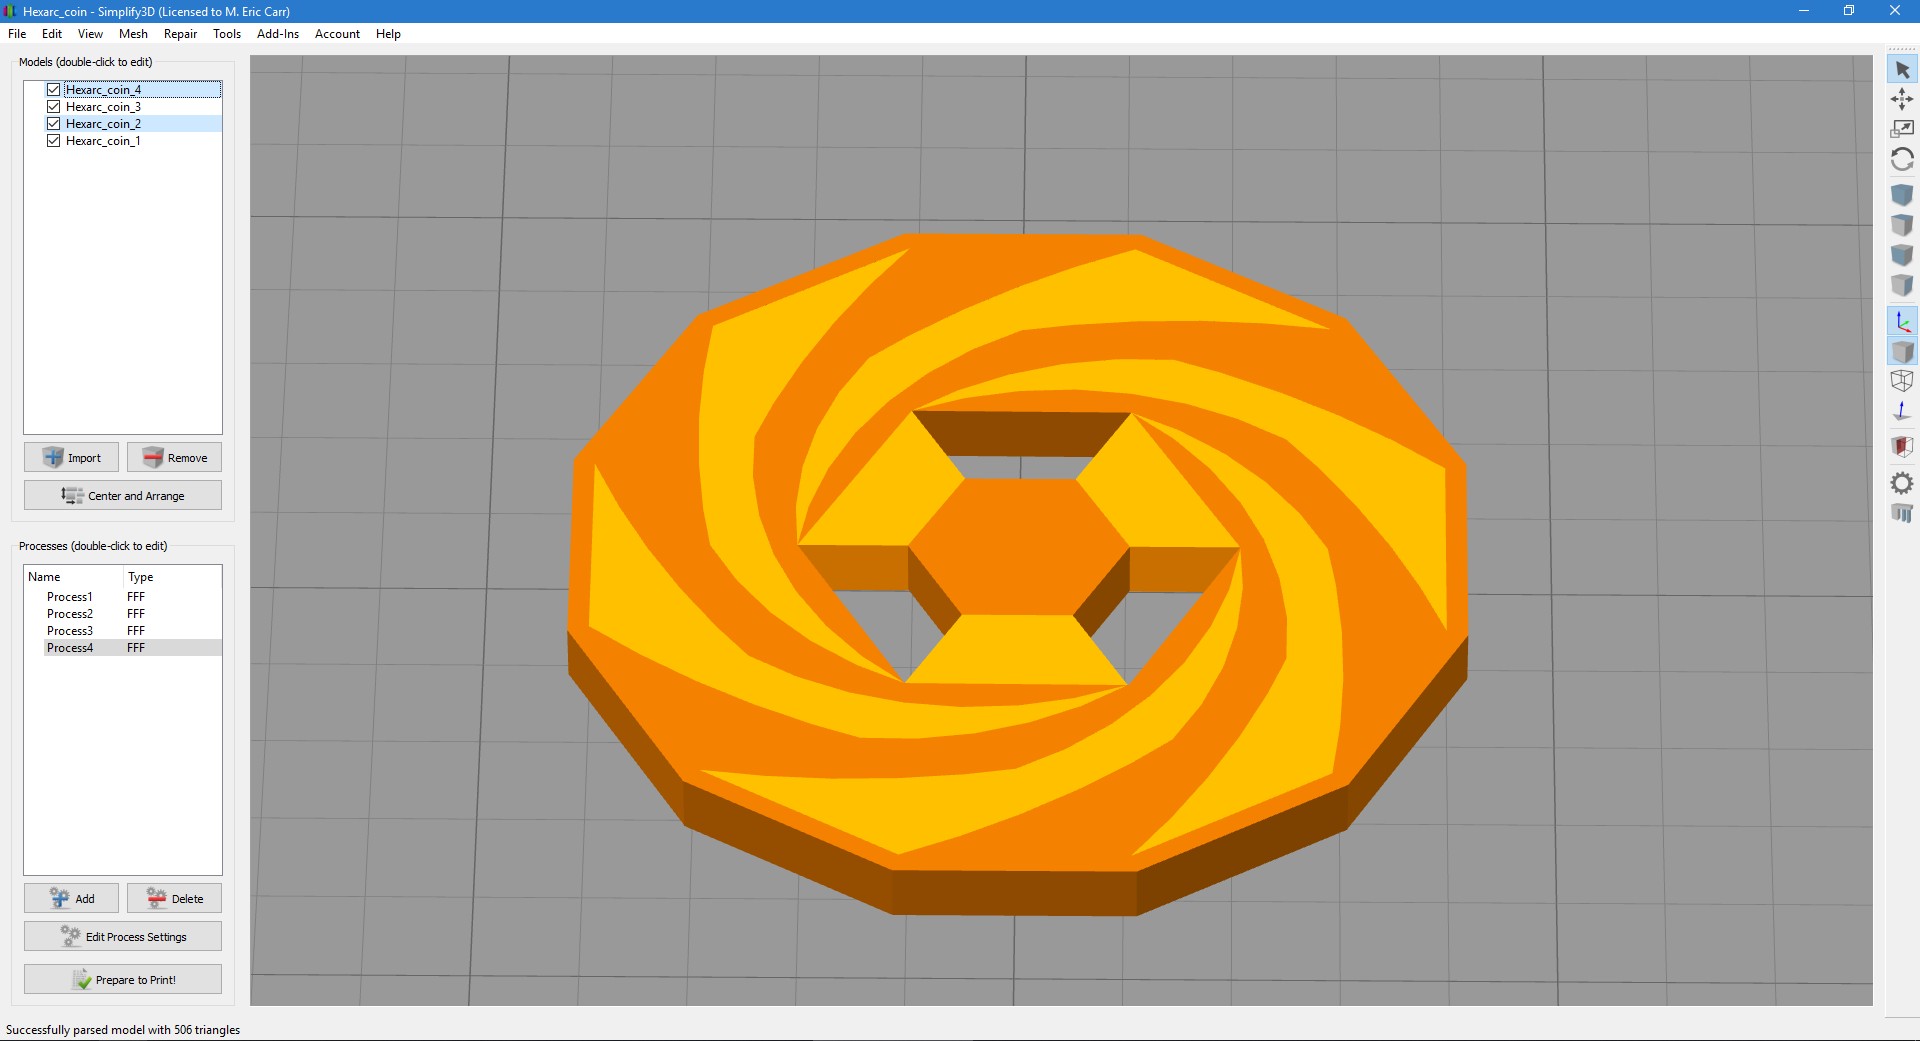Activate the rotate models tool
Screen dimensions: 1920x1041
[x=1902, y=160]
